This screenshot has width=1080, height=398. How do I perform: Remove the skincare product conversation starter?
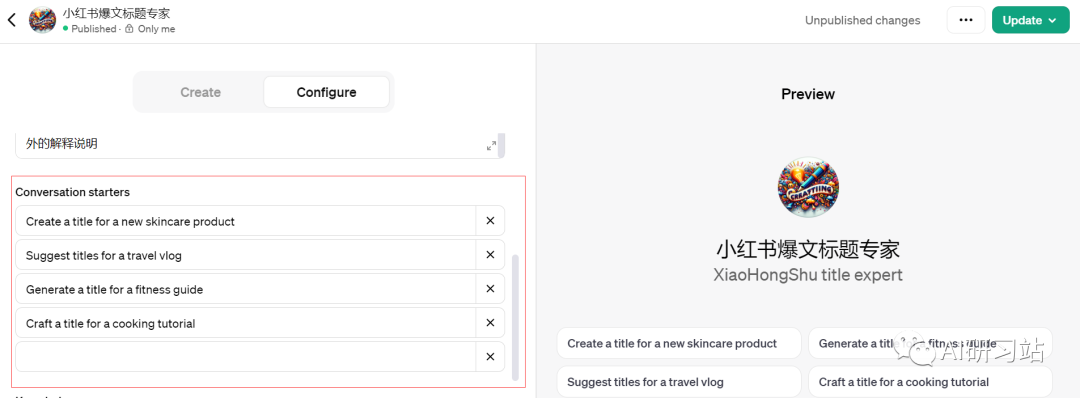pos(490,221)
